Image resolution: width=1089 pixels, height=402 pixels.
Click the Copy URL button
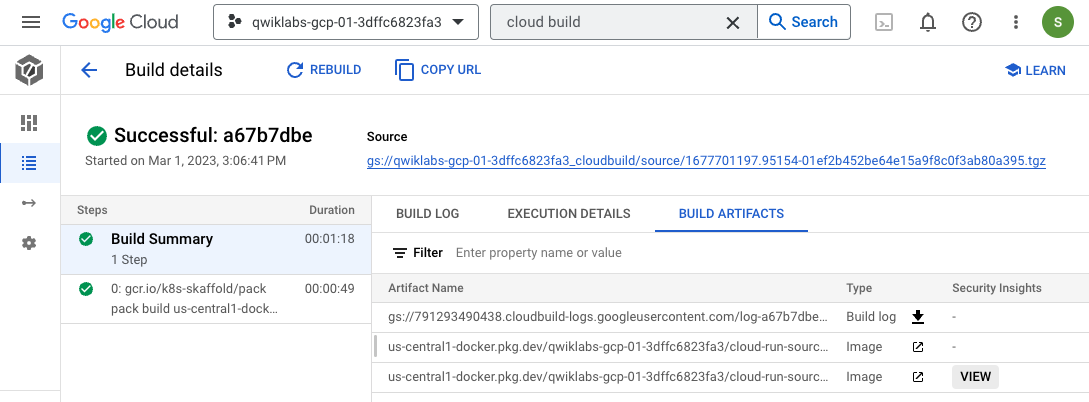point(438,70)
